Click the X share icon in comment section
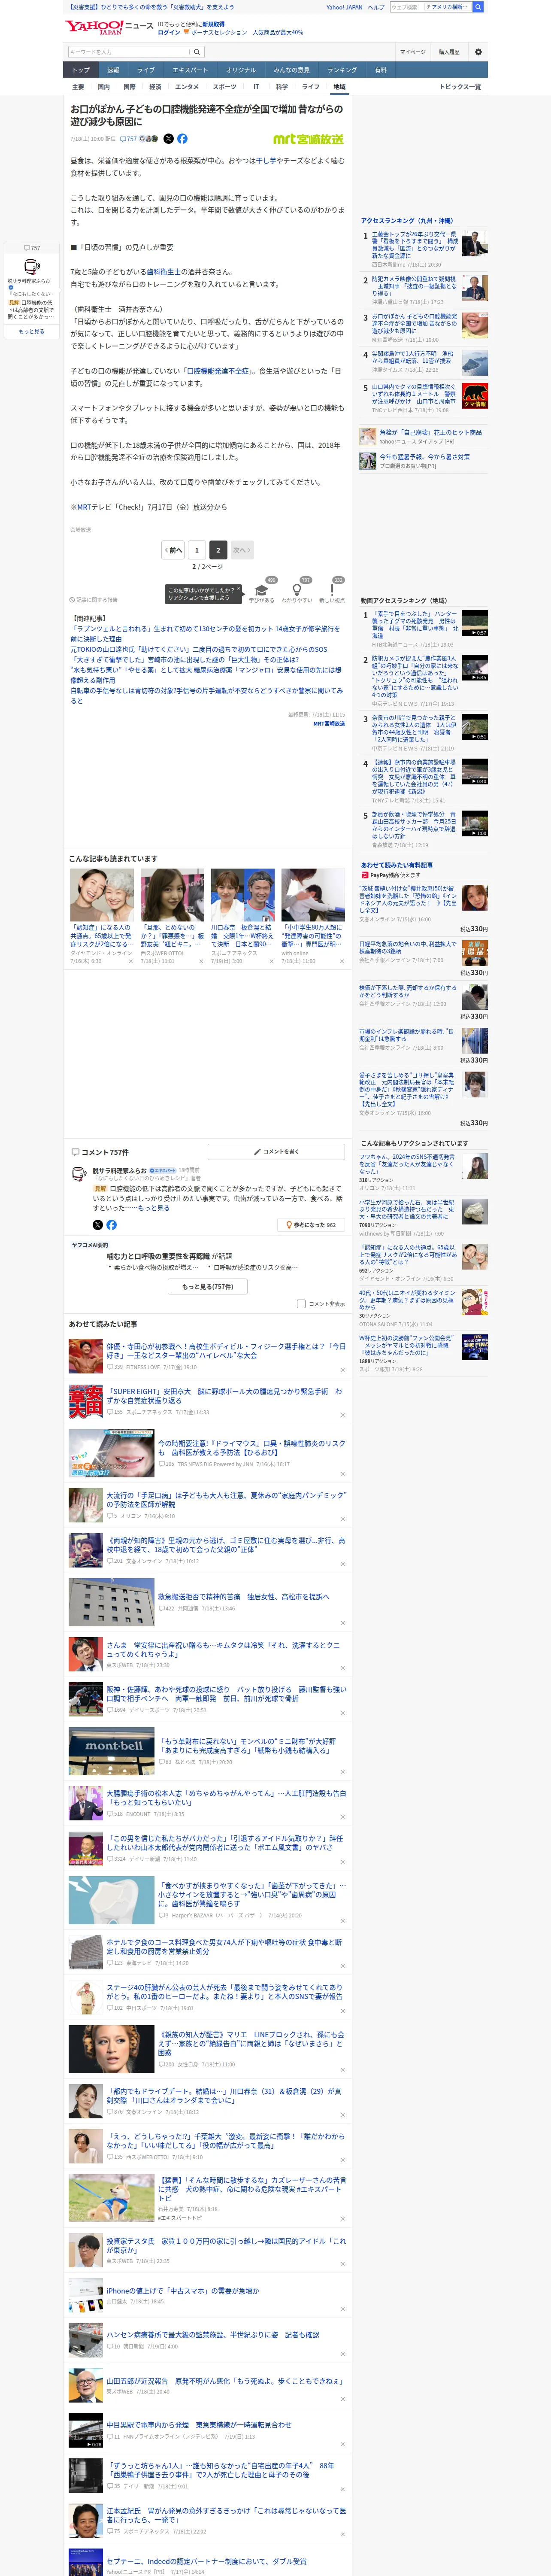 [97, 1224]
